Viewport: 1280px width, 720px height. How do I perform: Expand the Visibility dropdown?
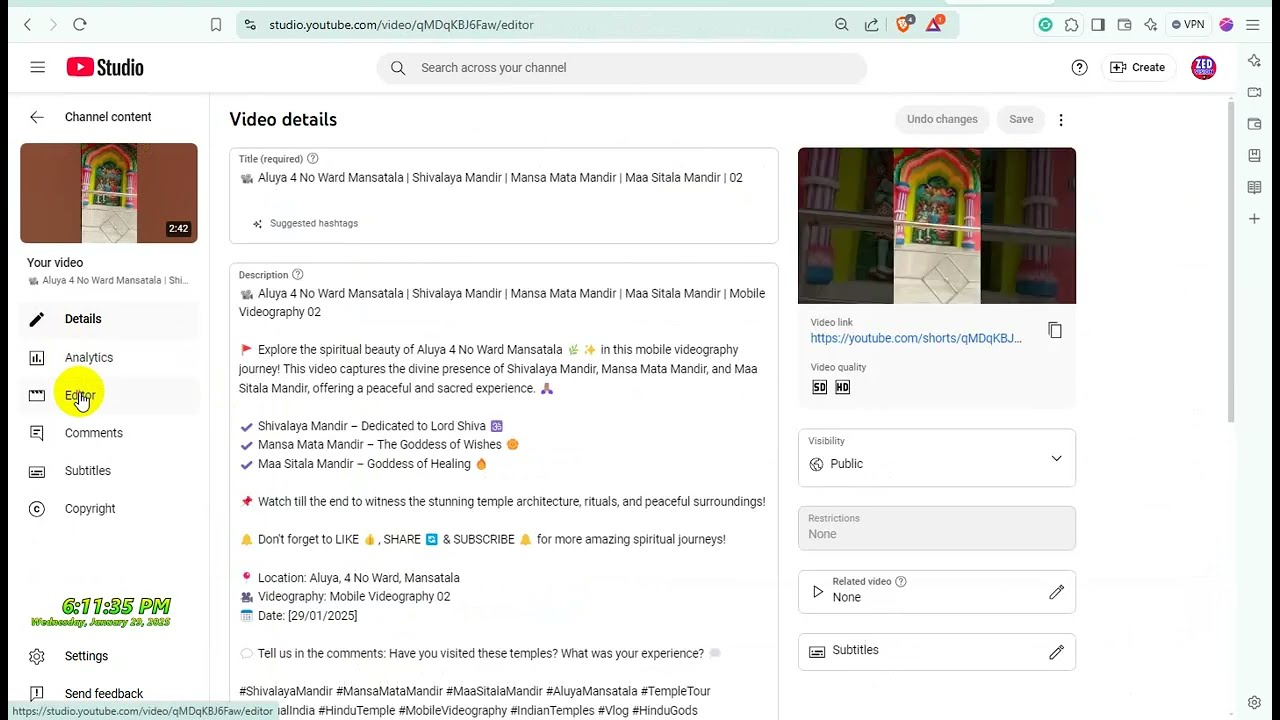(937, 458)
